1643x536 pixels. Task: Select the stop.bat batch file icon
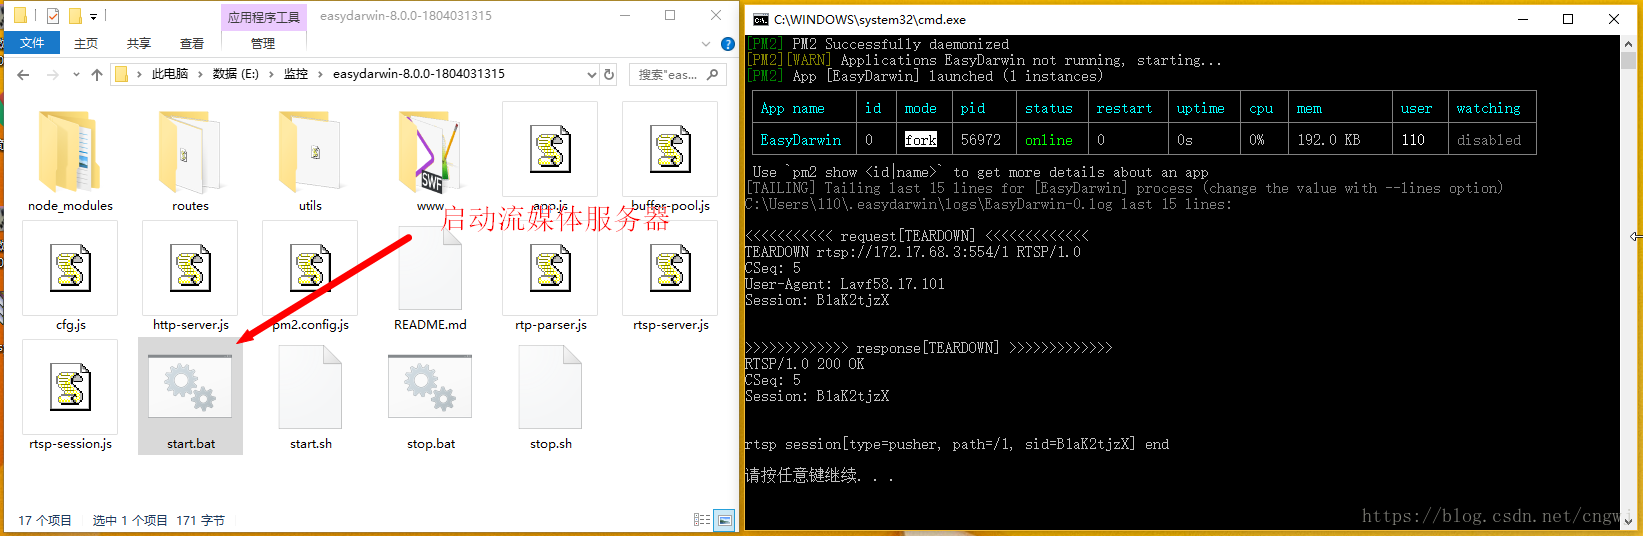point(430,387)
